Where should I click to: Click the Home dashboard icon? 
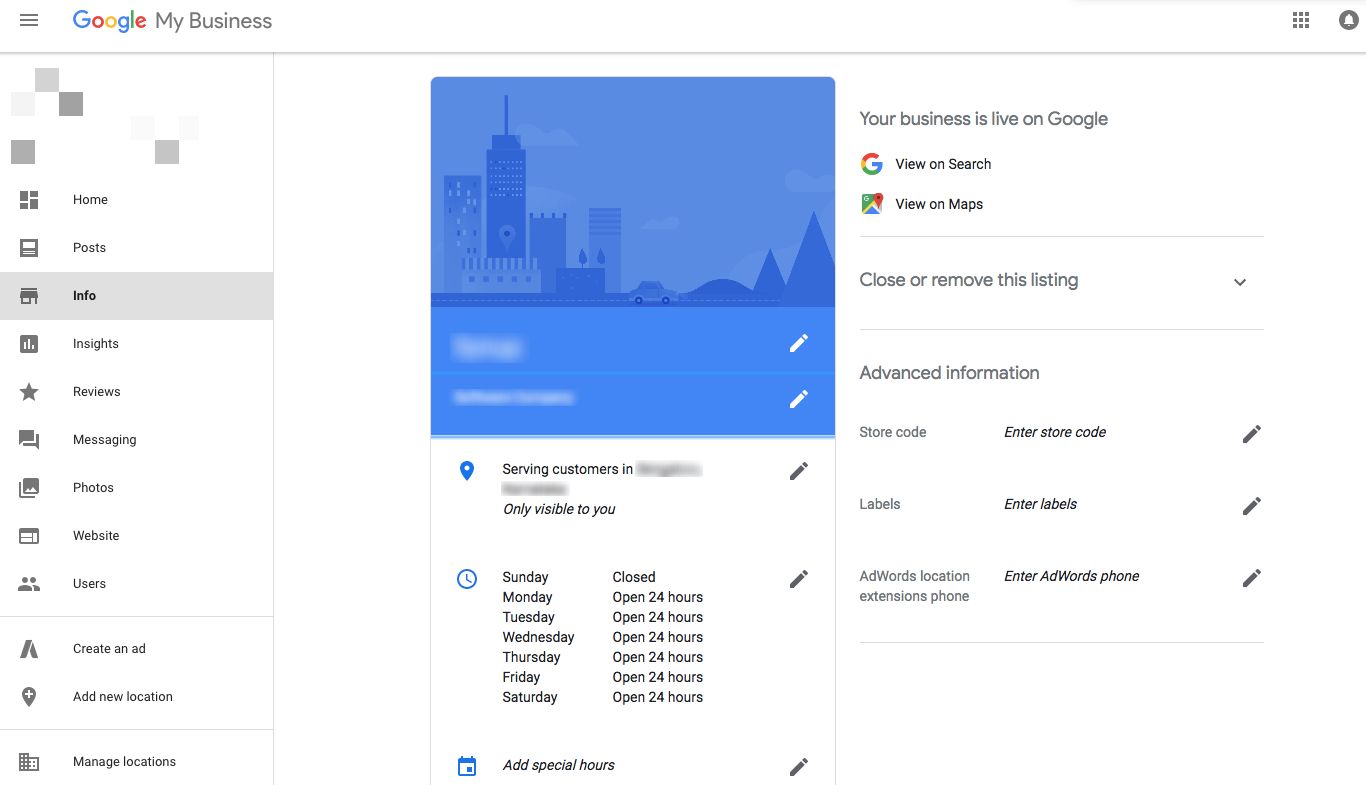(29, 200)
